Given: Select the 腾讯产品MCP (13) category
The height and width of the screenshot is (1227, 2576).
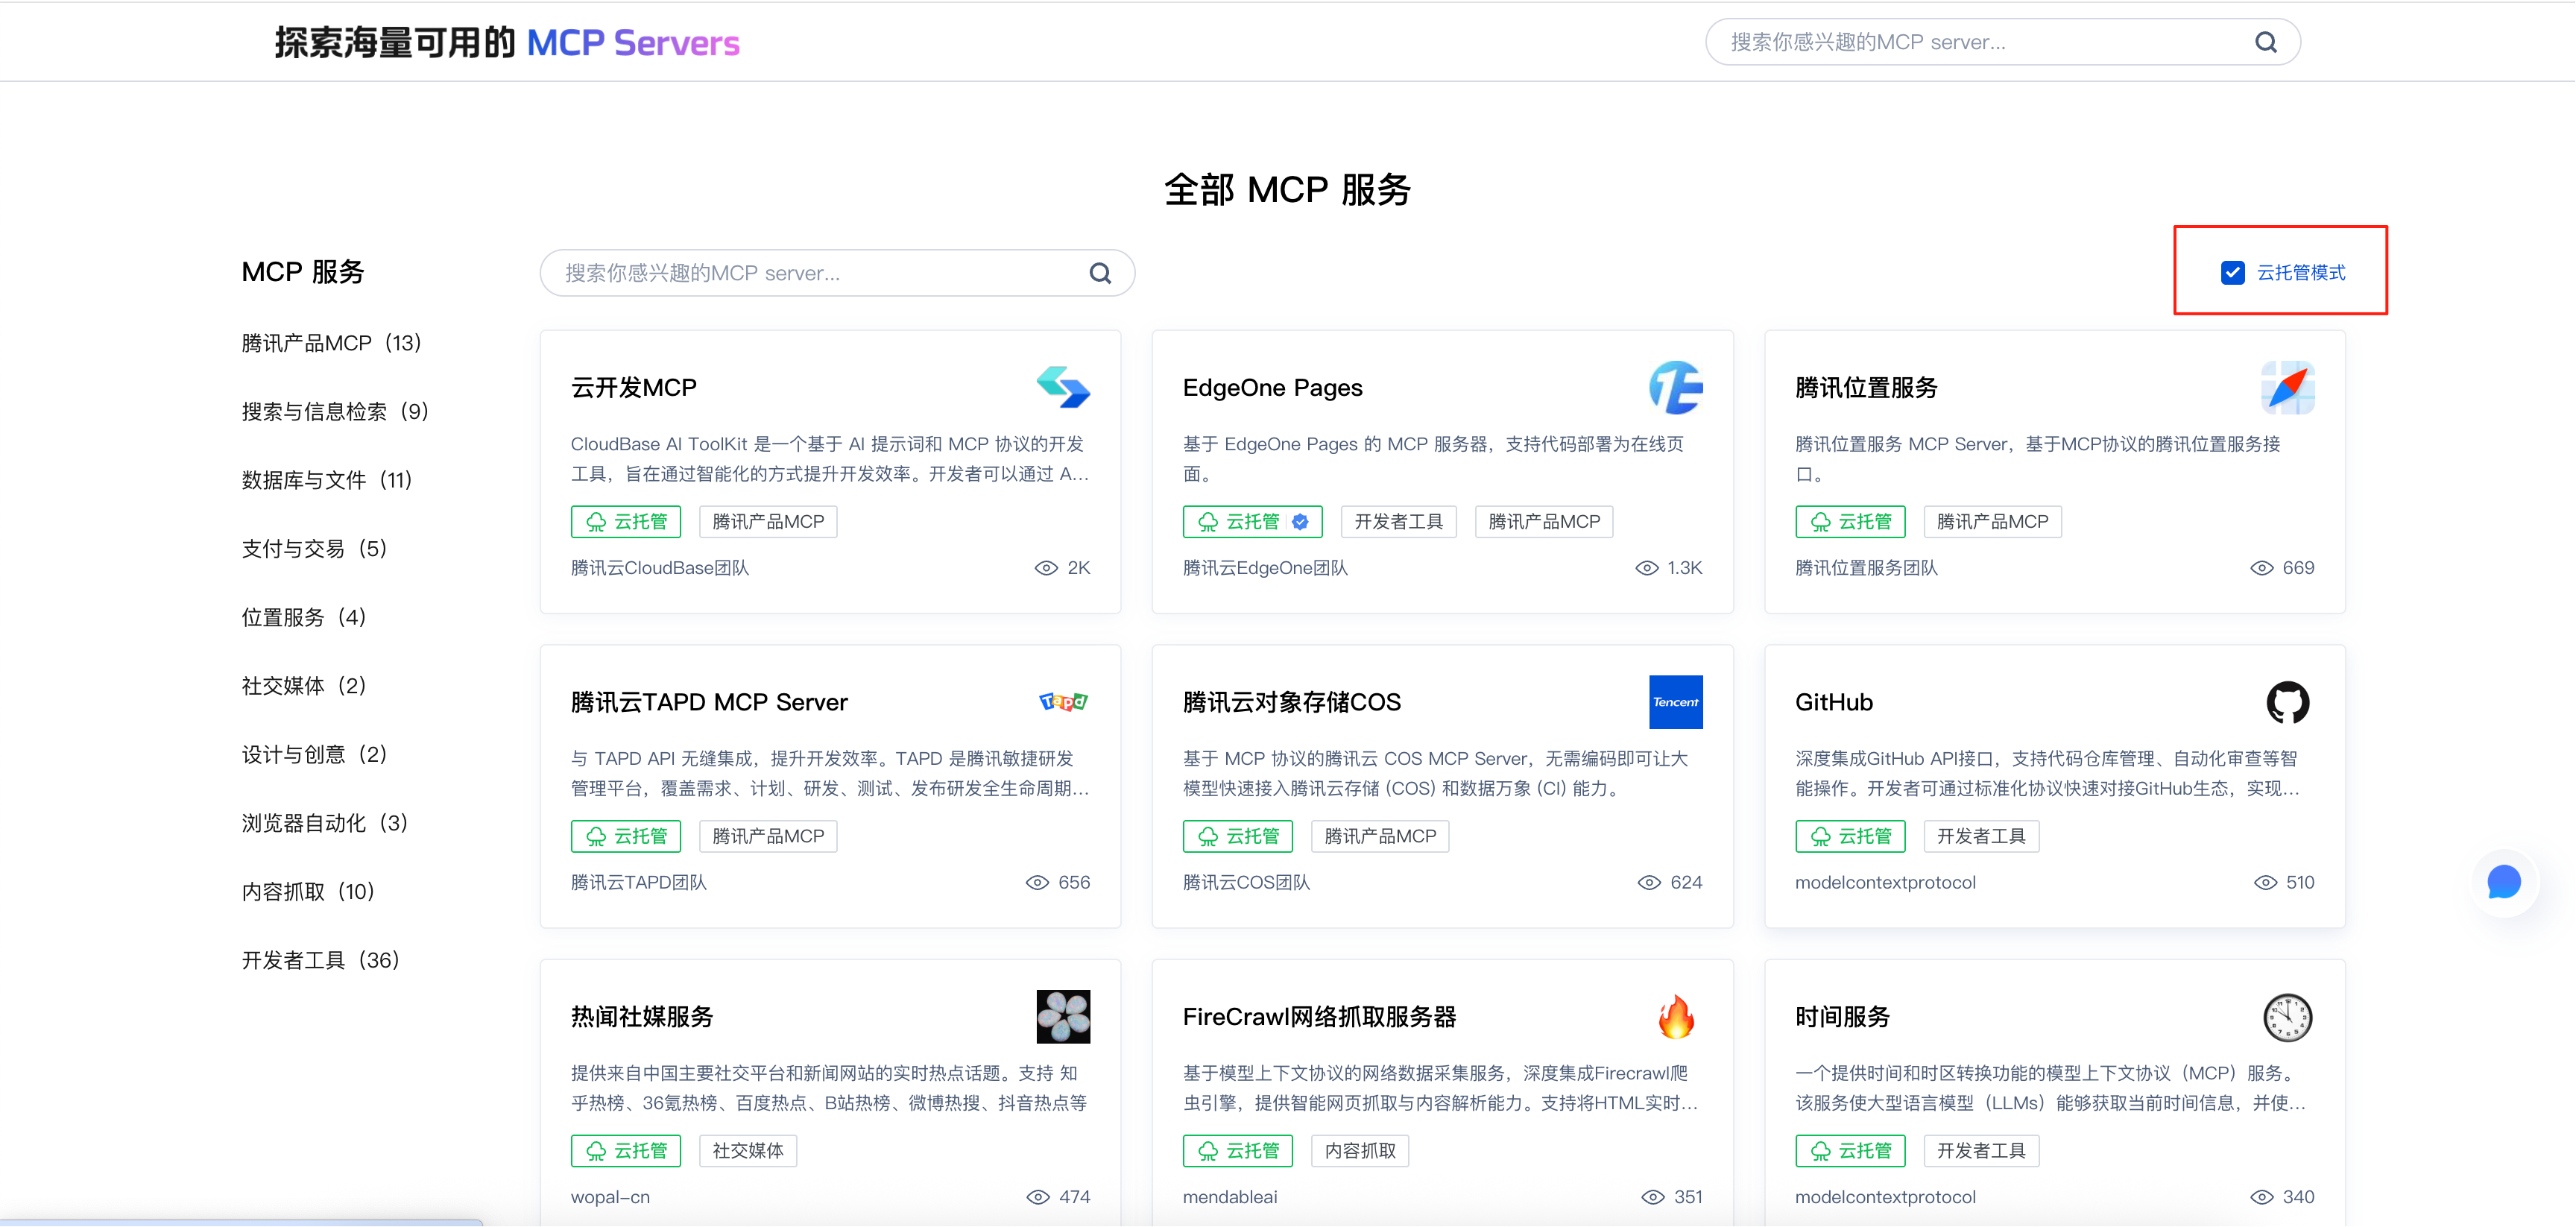Looking at the screenshot, I should (x=331, y=343).
